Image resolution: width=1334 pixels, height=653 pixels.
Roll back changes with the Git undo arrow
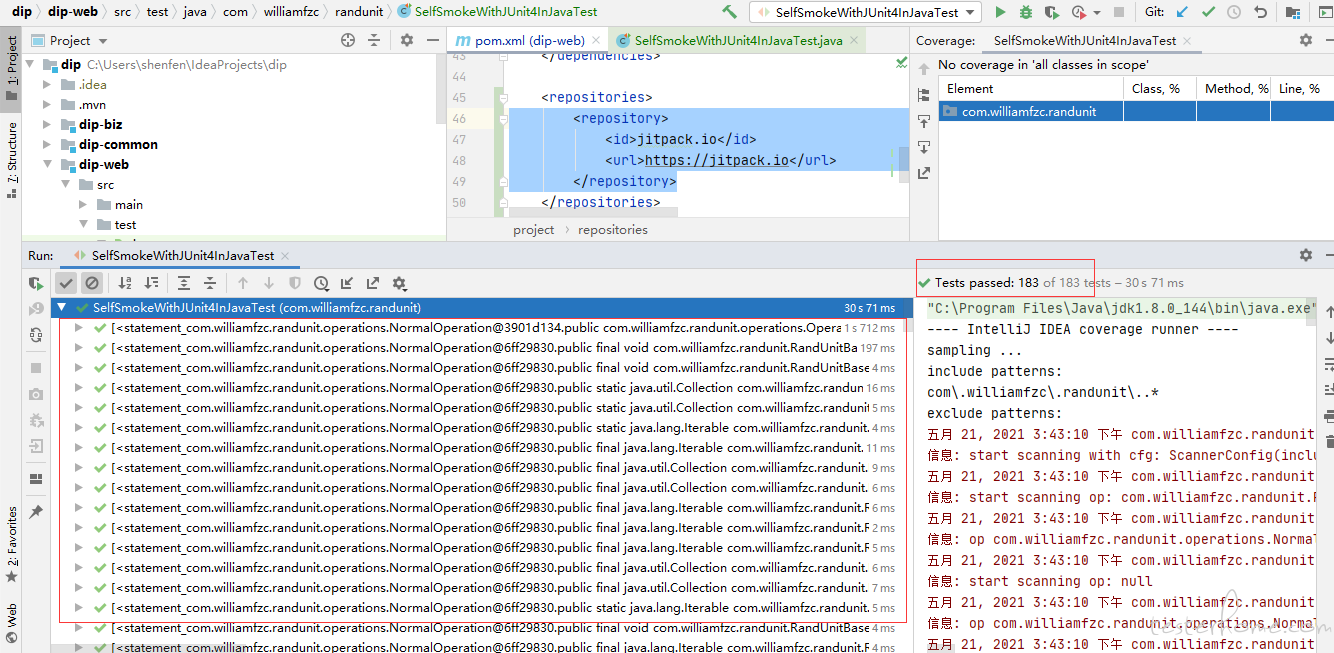click(x=1260, y=12)
